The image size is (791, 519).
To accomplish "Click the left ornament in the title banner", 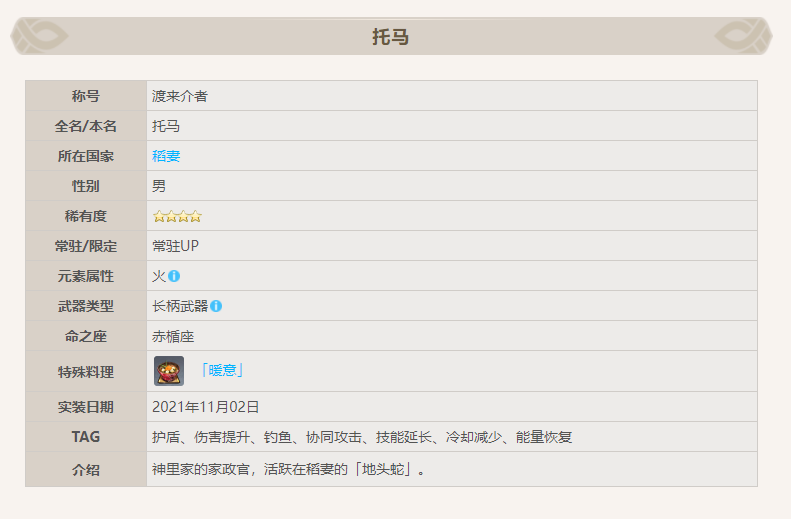I will pyautogui.click(x=40, y=37).
